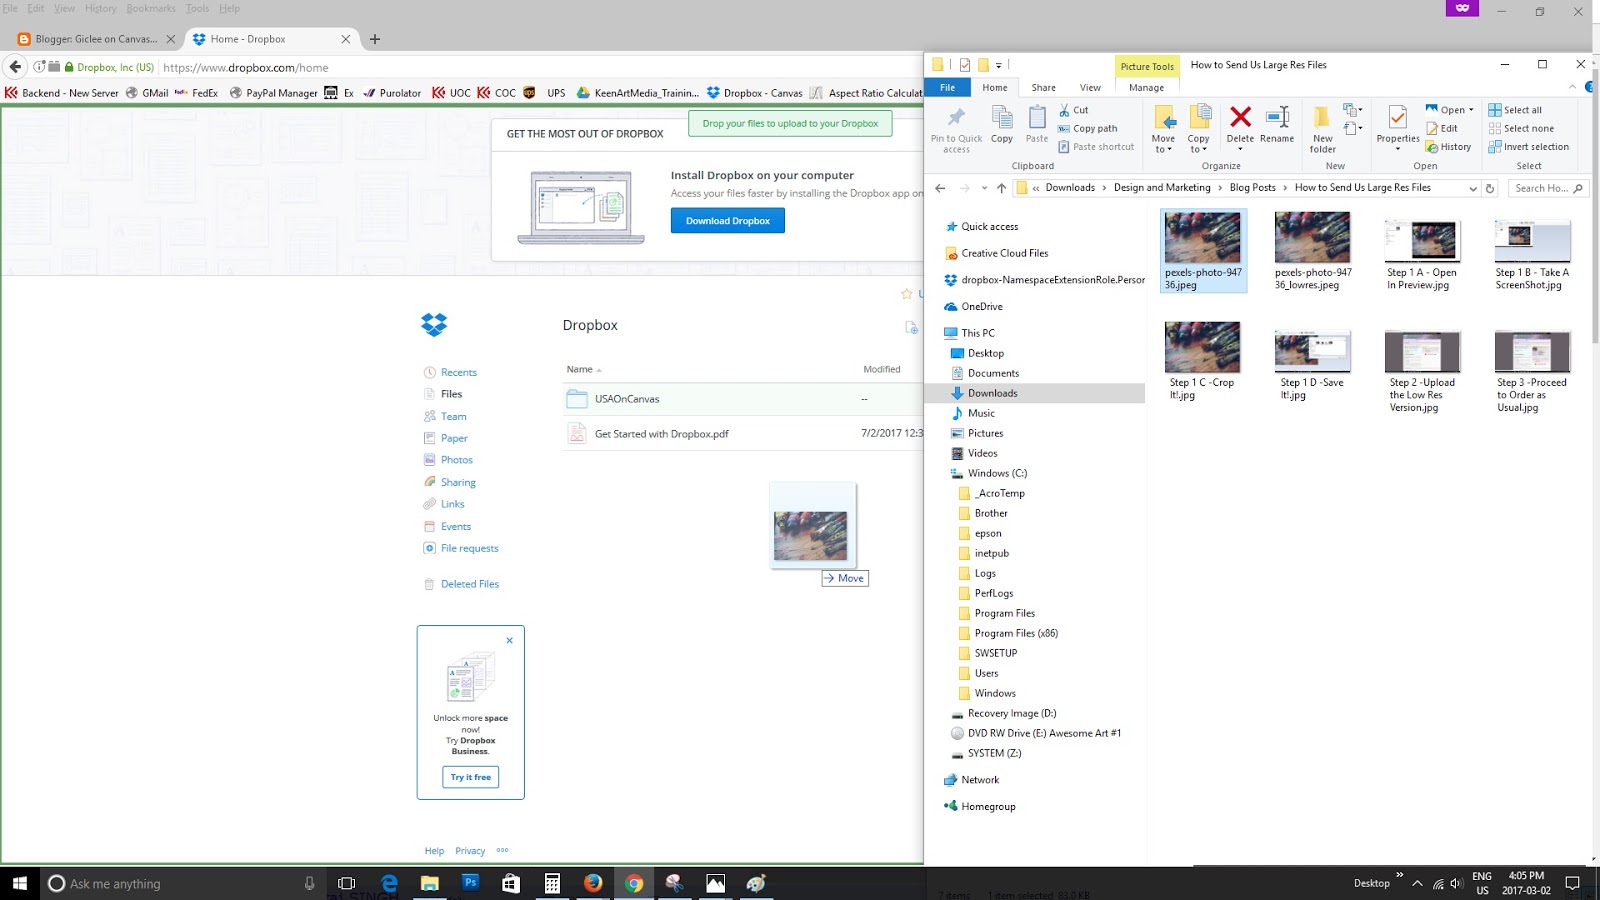The height and width of the screenshot is (900, 1600).
Task: Open Windows Store from the taskbar
Action: click(511, 883)
